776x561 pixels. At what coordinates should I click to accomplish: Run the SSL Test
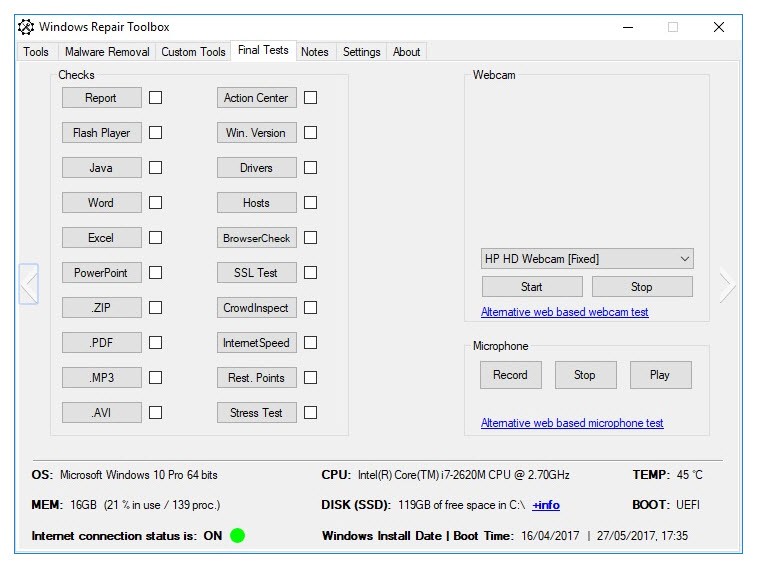click(256, 273)
